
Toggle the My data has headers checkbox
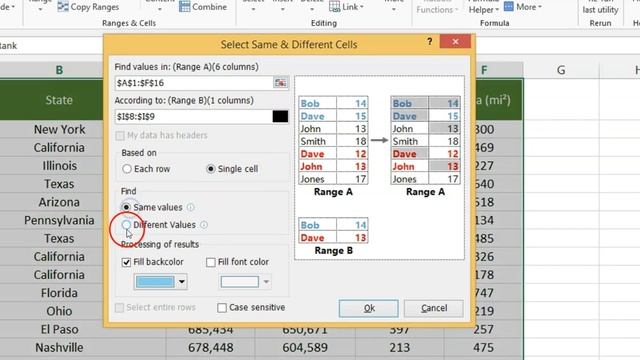tap(120, 136)
